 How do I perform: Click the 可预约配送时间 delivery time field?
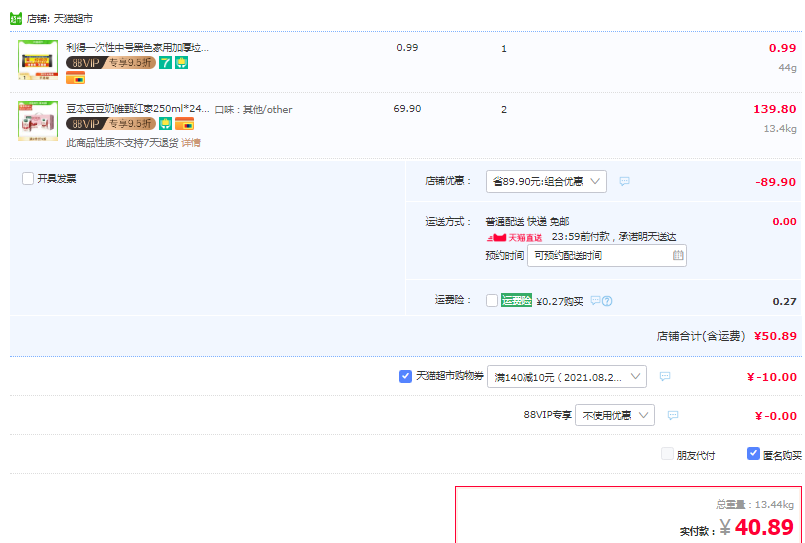[607, 255]
